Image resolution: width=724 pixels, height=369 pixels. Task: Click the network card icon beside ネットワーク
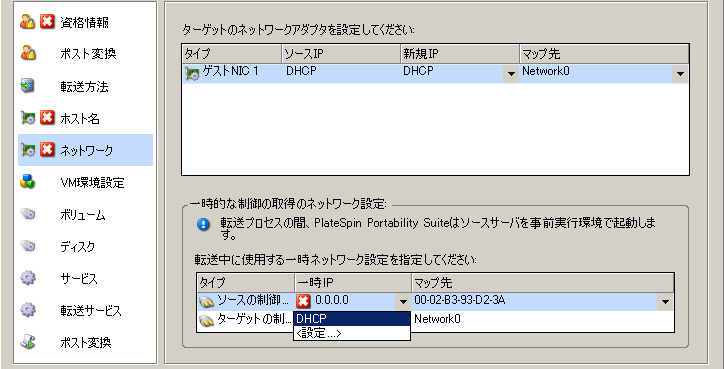(28, 150)
